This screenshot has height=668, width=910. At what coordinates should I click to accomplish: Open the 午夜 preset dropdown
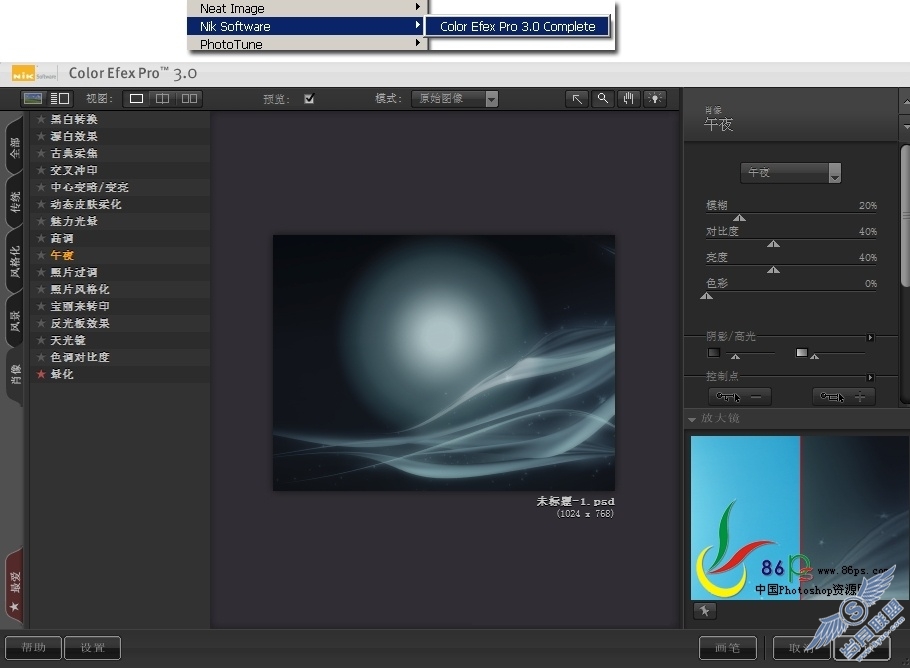[790, 172]
